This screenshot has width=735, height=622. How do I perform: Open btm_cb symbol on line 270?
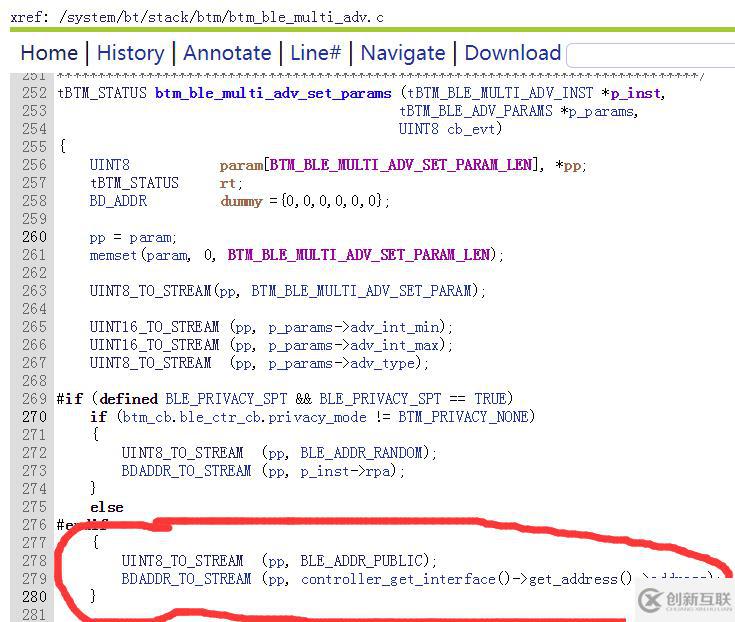click(149, 417)
